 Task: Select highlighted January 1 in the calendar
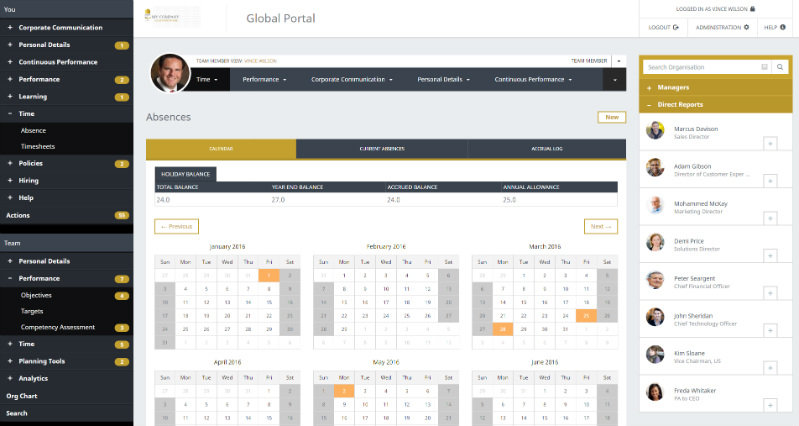[x=269, y=275]
